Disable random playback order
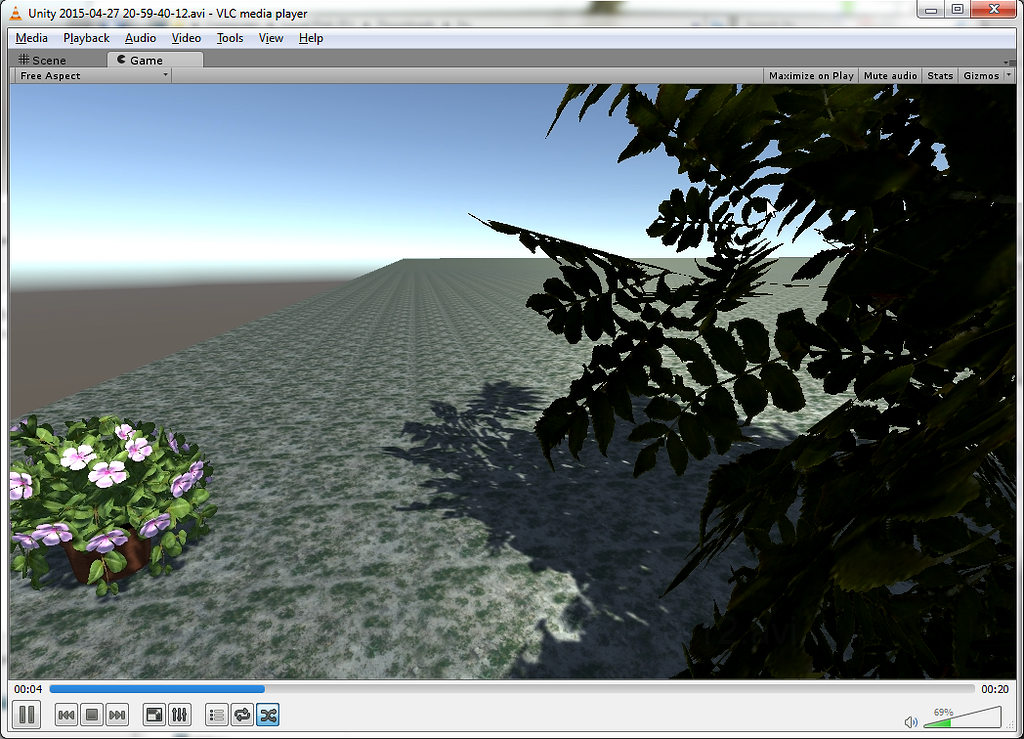 click(267, 714)
